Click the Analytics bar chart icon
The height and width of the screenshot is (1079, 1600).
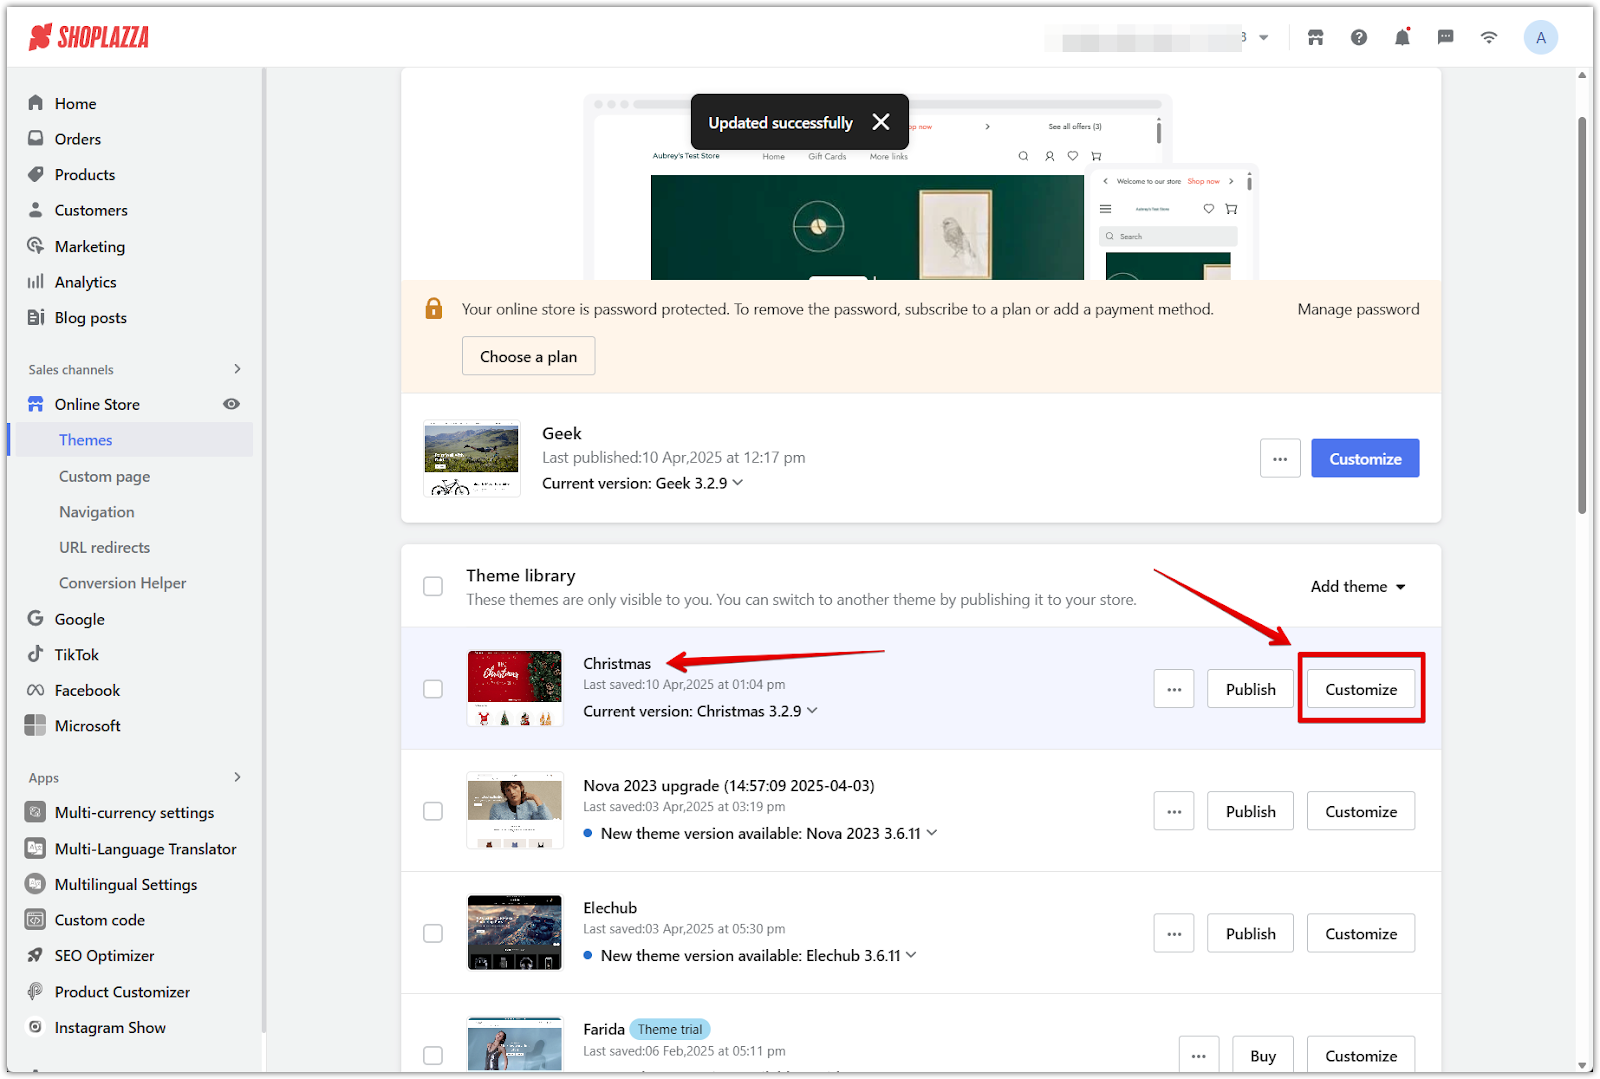36,282
